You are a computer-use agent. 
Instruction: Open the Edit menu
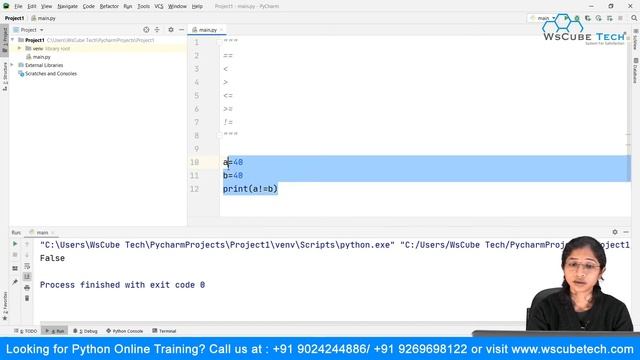[32, 6]
